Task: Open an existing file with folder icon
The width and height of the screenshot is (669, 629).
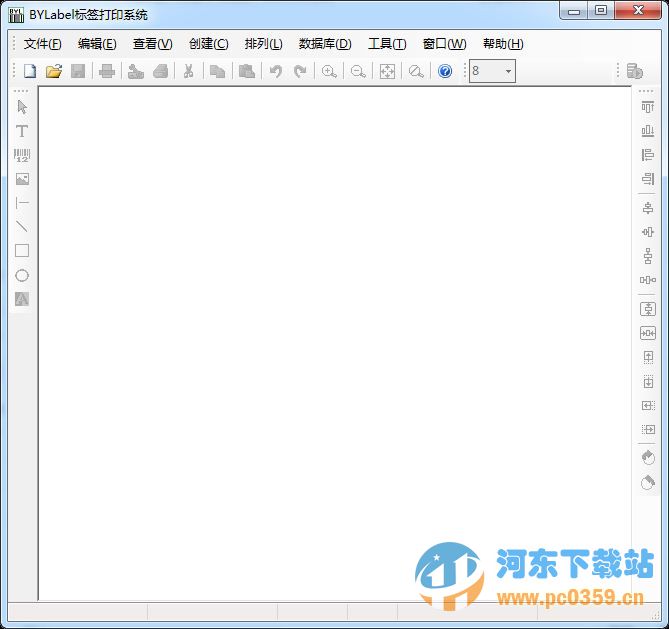Action: pyautogui.click(x=54, y=71)
